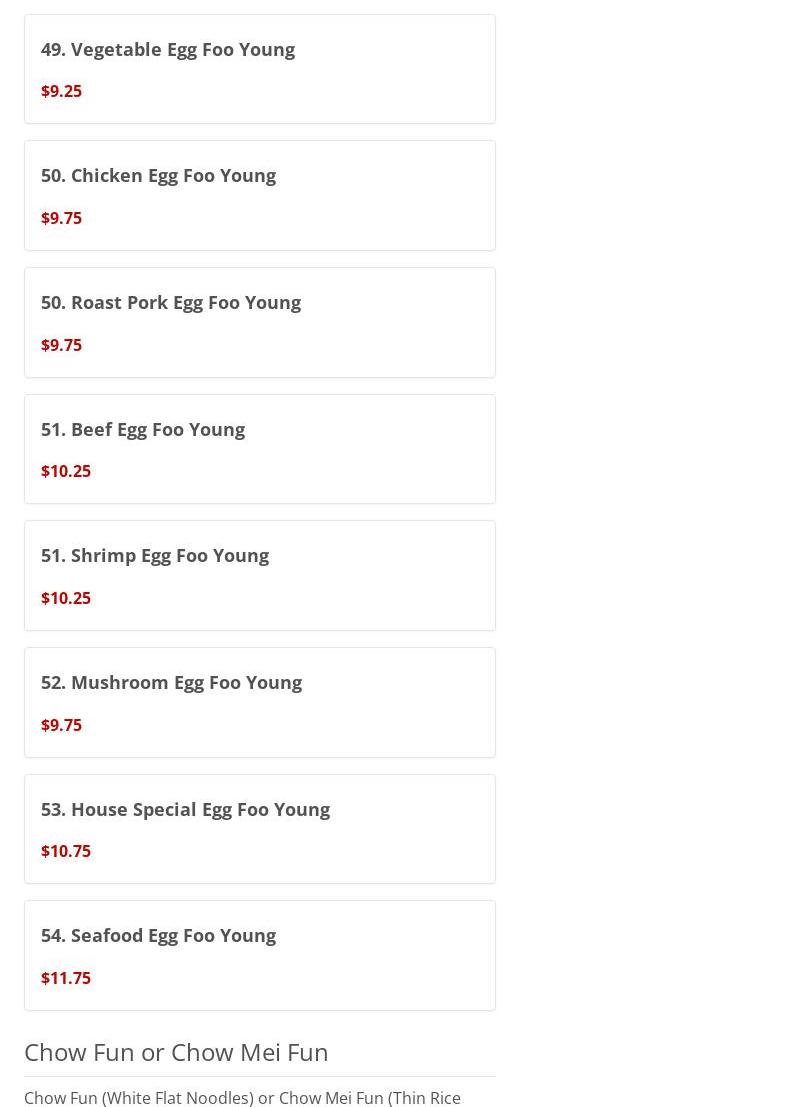Open Vegetable Egg Foo Young item
Image resolution: width=785 pixels, height=1107 pixels.
(x=167, y=49)
